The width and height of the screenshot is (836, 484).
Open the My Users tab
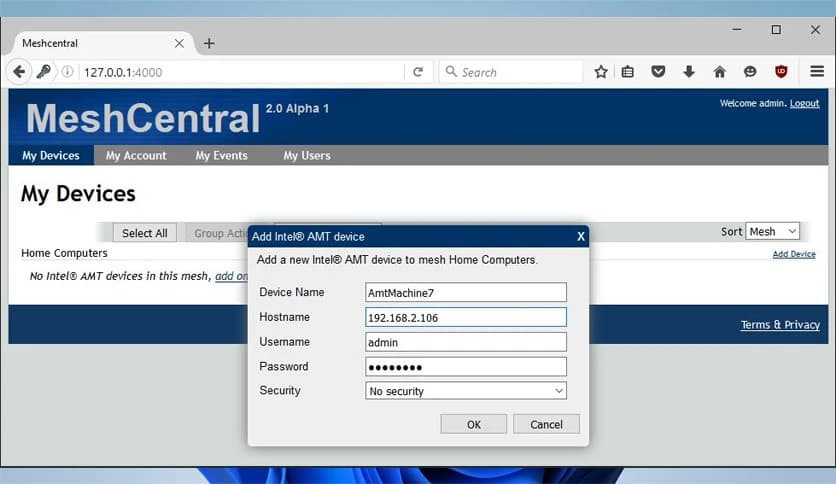coord(307,155)
